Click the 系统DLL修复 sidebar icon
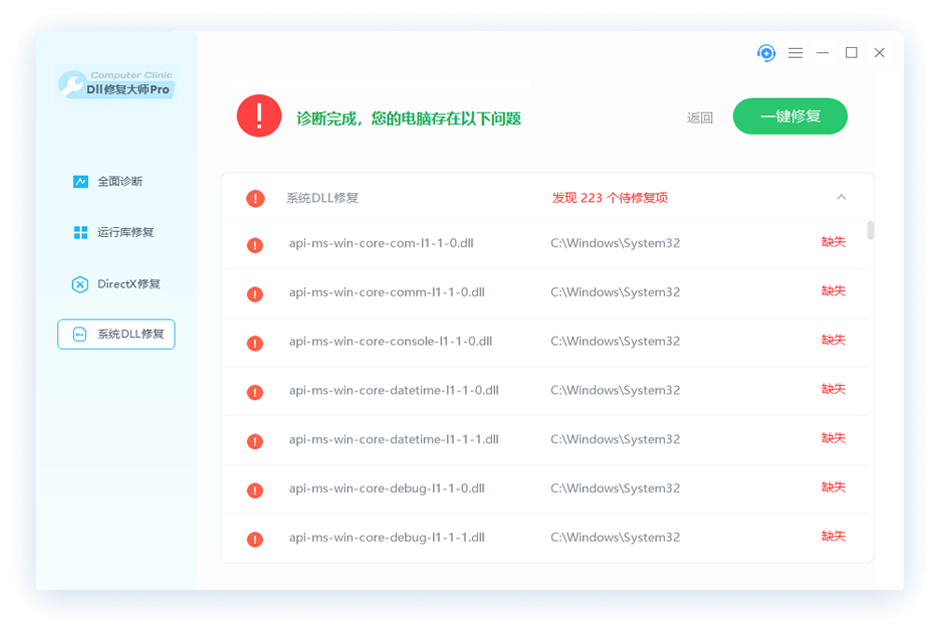 pyautogui.click(x=80, y=335)
